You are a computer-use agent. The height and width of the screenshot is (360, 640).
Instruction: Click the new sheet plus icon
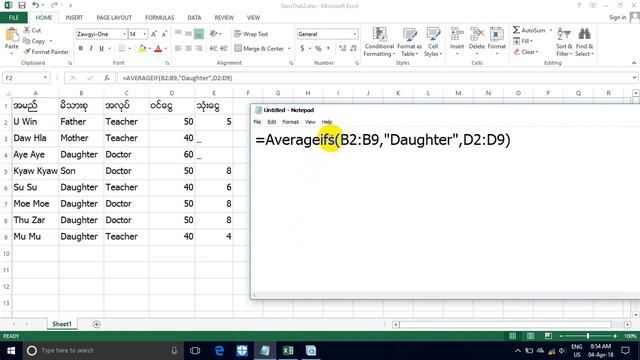click(96, 324)
